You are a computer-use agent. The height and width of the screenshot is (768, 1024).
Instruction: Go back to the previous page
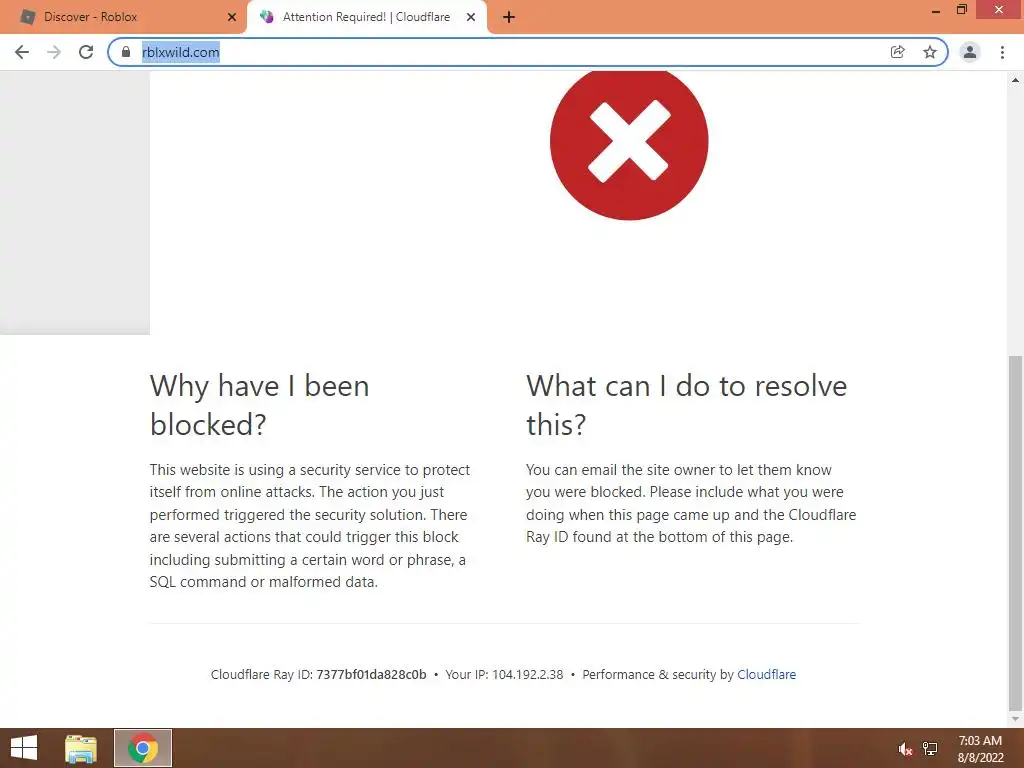[22, 52]
